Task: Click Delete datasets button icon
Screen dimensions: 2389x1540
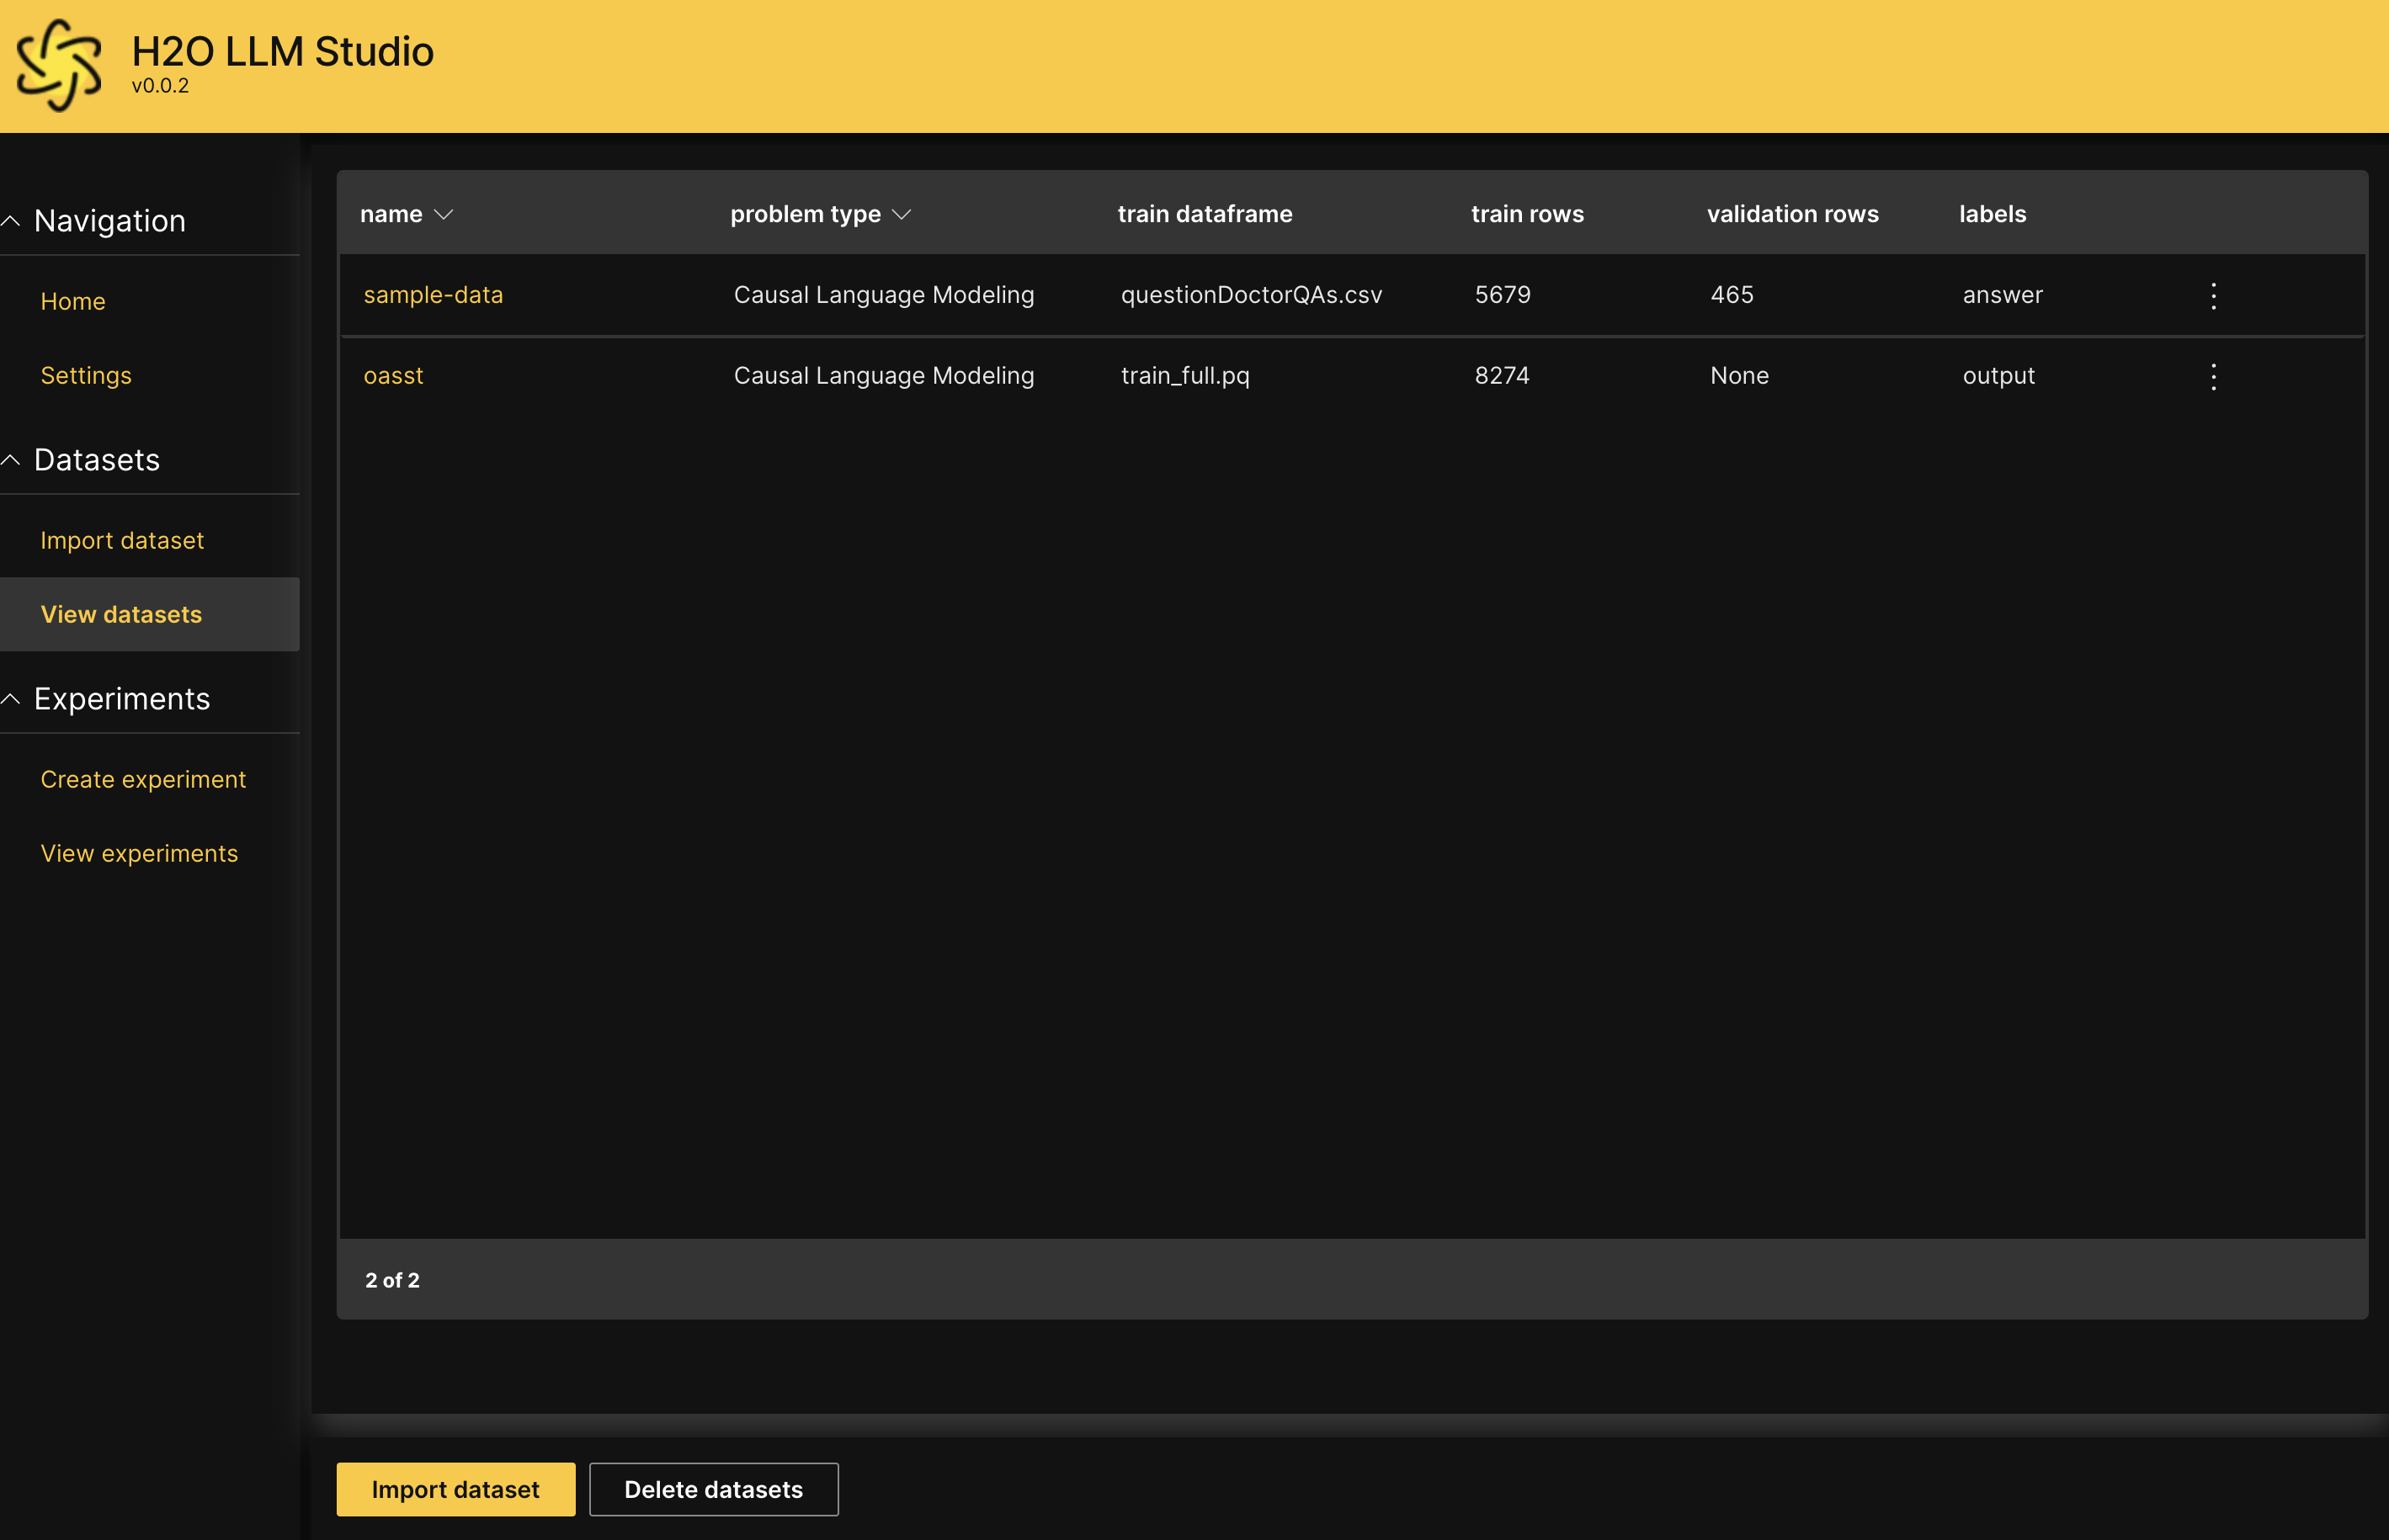Action: tap(714, 1490)
